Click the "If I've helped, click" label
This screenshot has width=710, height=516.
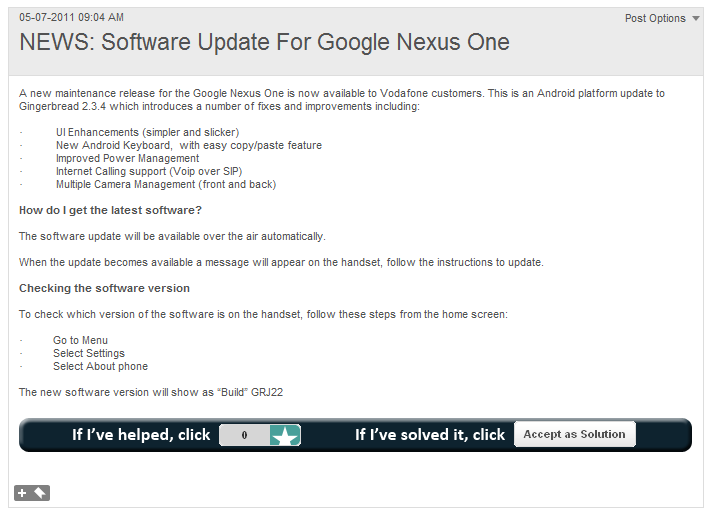[141, 435]
